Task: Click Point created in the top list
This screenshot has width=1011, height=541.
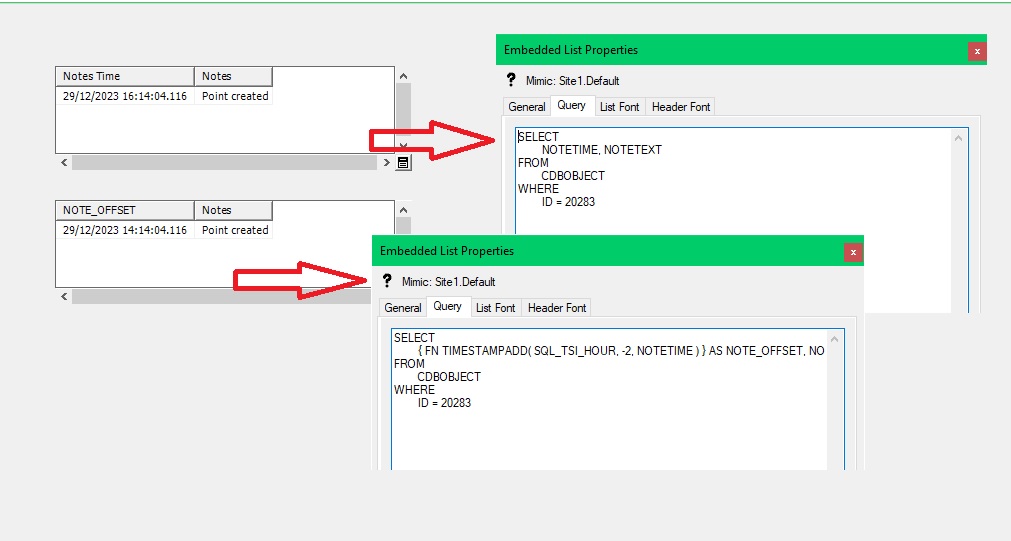Action: [x=235, y=96]
